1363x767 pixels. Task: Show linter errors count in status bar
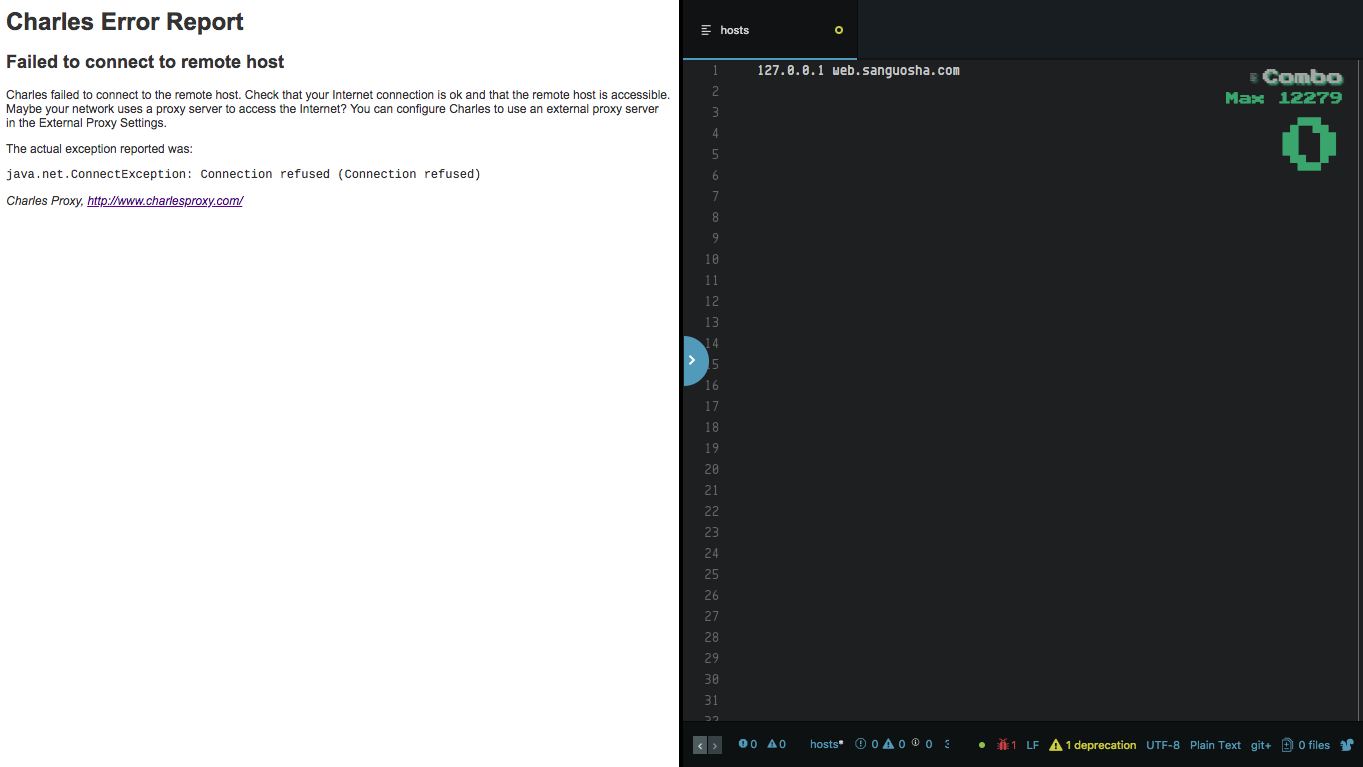(x=748, y=744)
